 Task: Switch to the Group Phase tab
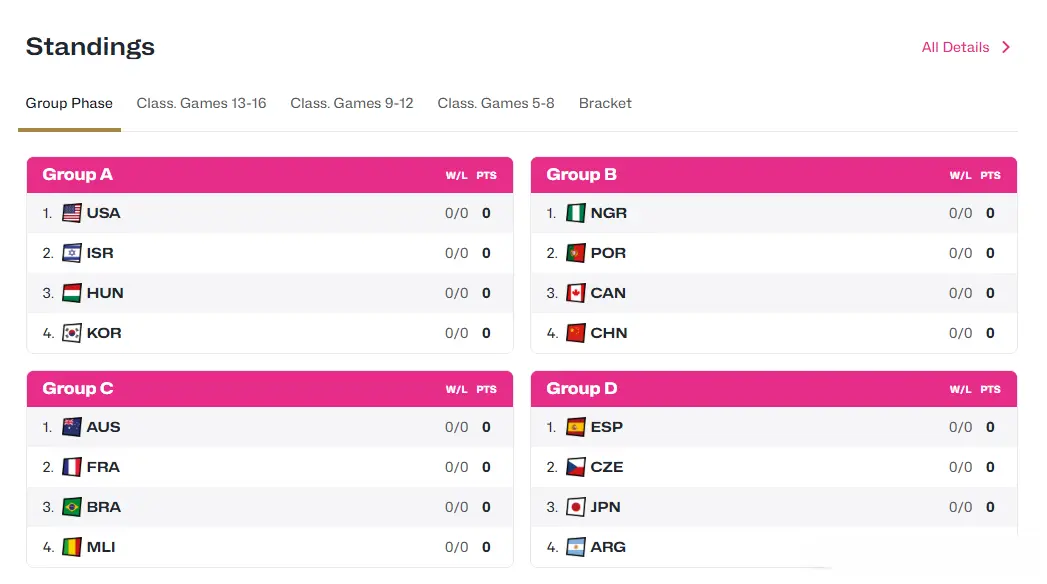(x=69, y=103)
